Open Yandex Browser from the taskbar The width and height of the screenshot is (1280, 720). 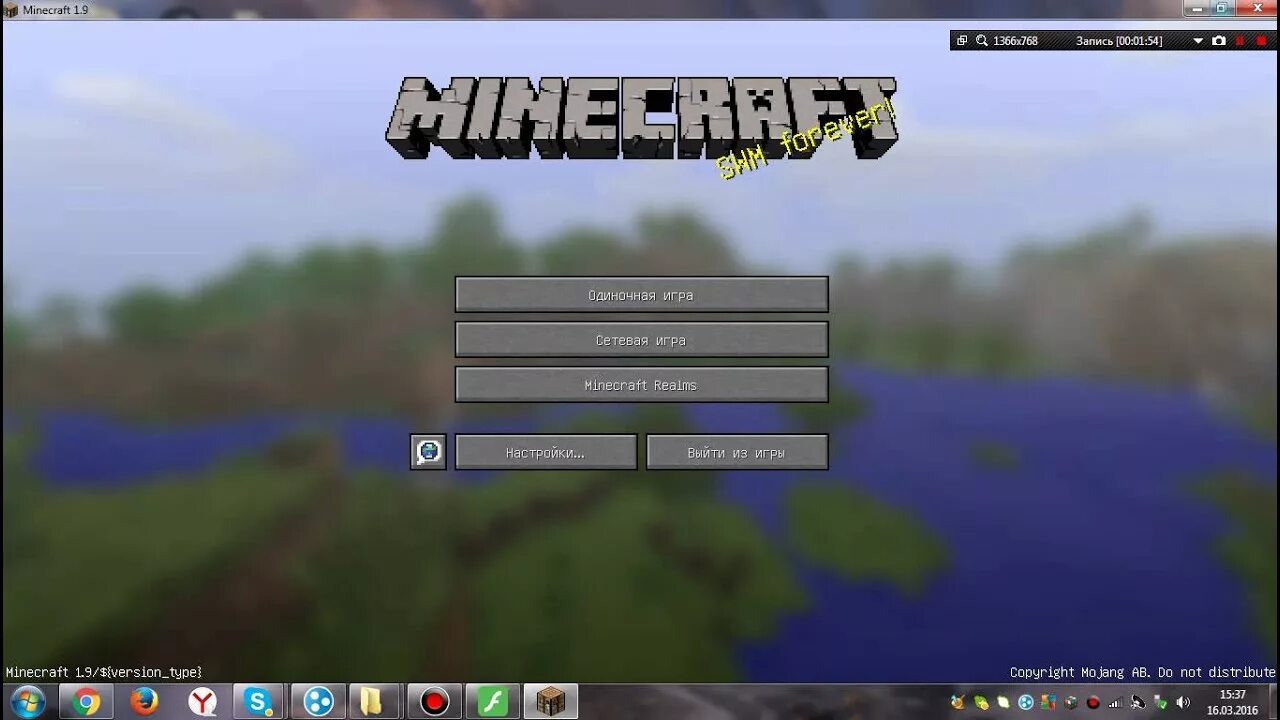click(202, 702)
